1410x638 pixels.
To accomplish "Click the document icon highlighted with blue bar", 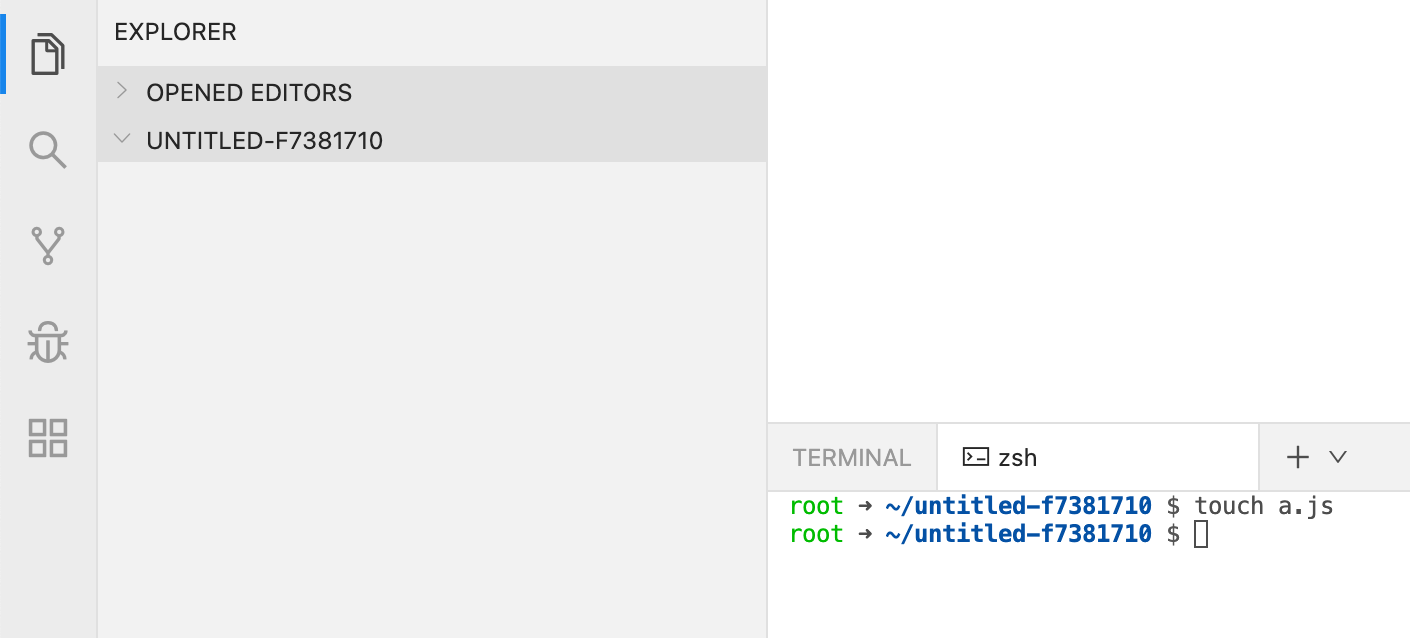I will coord(47,54).
